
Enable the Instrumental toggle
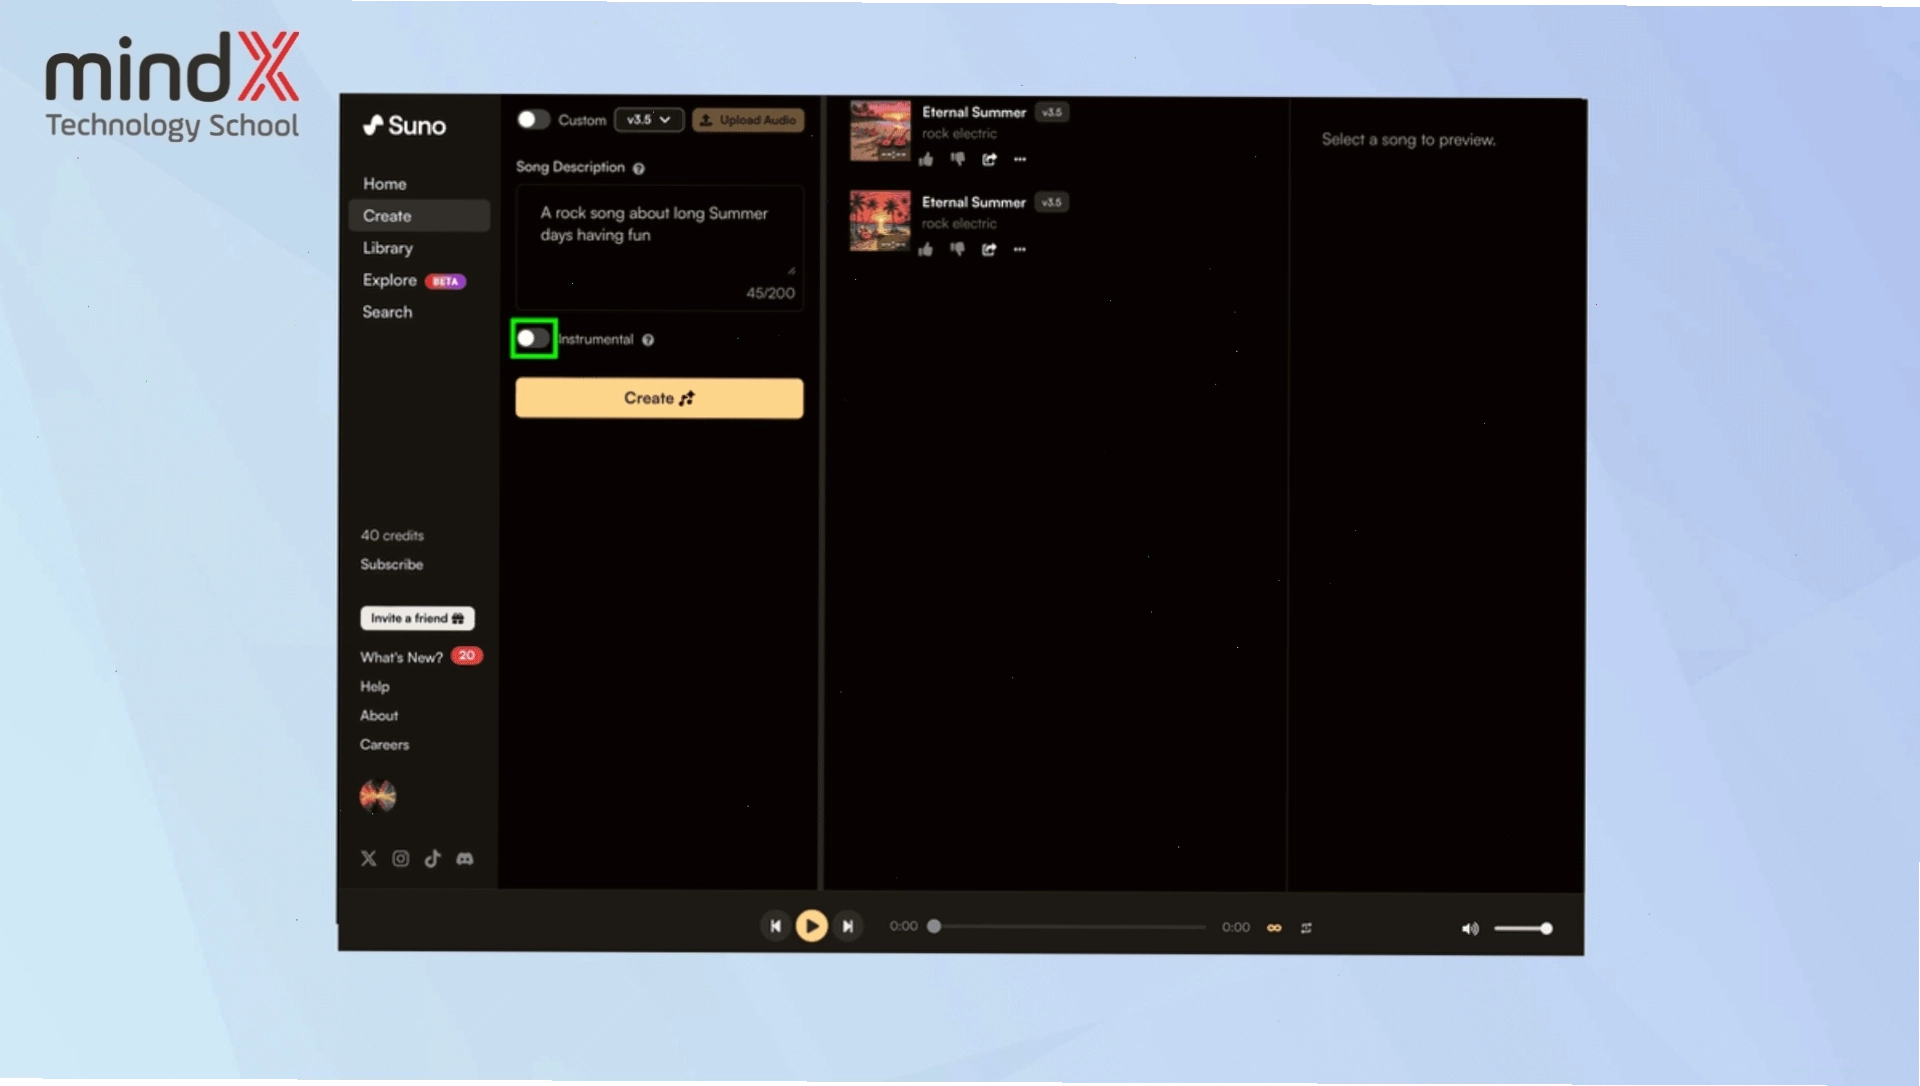[x=533, y=338]
